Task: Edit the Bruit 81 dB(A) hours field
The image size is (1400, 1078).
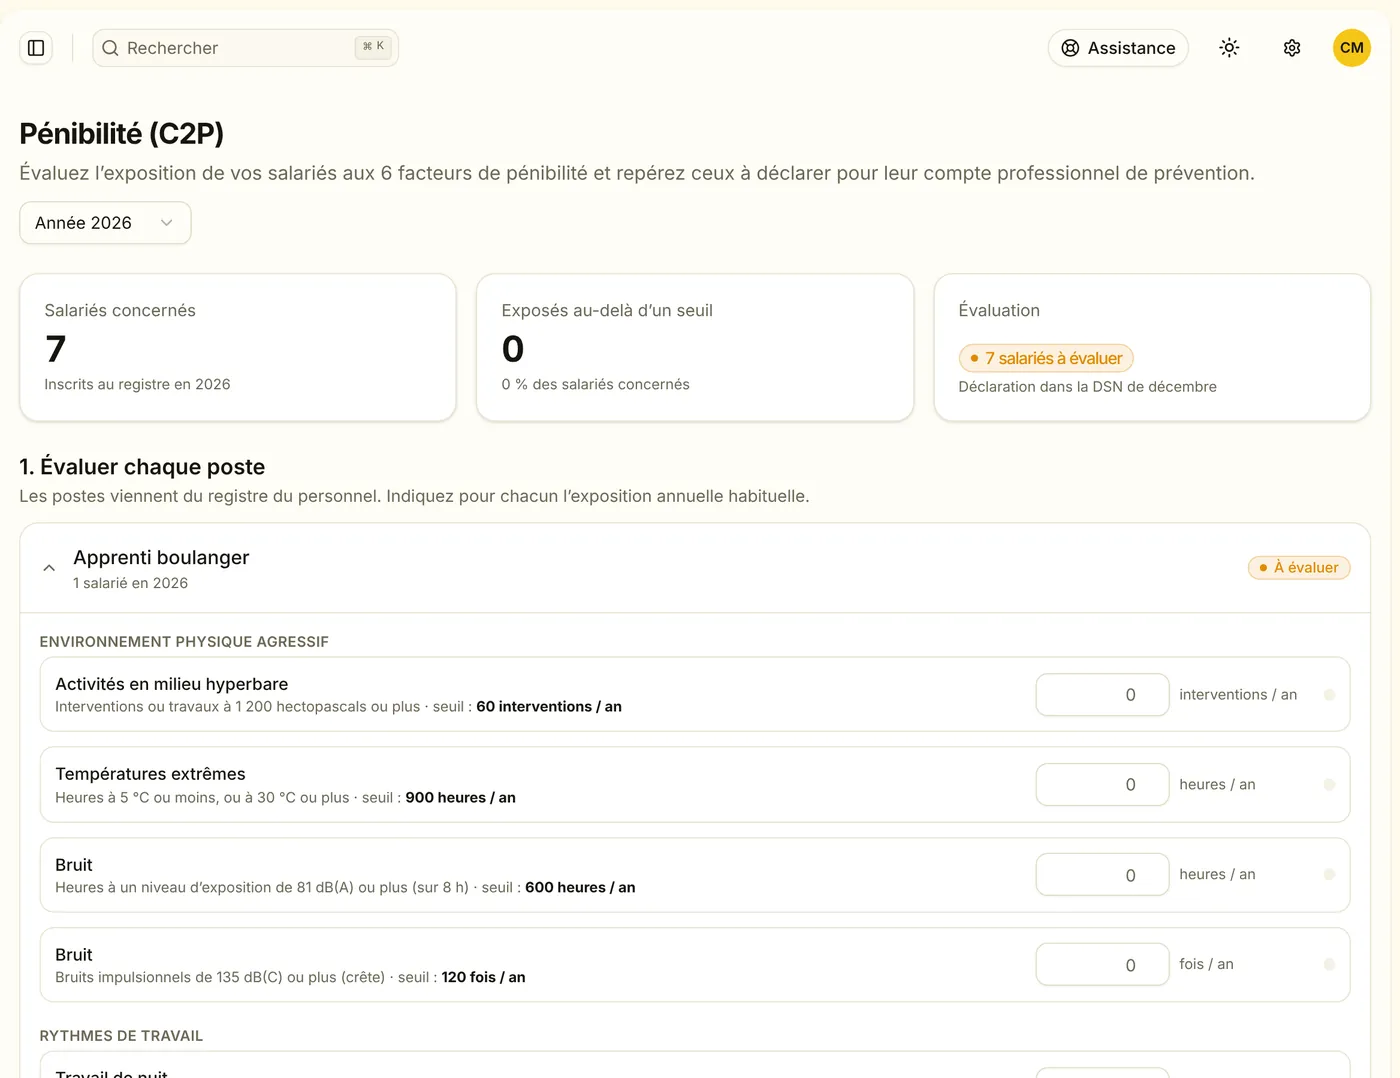Action: coord(1102,875)
